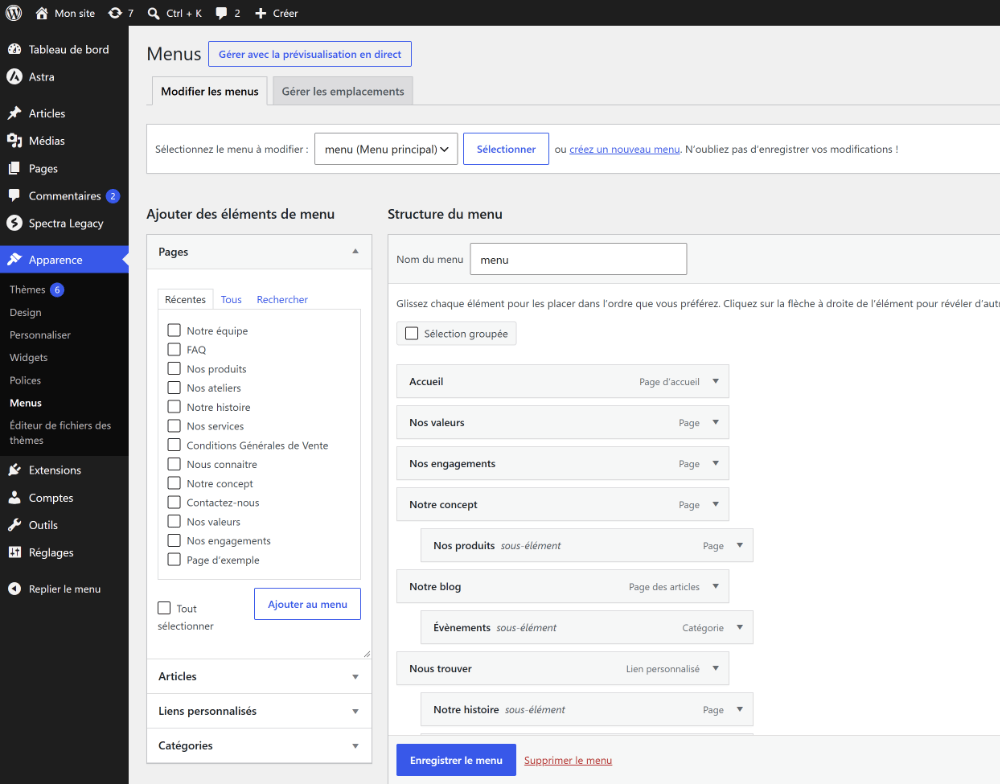Select the Notre blog menu item bar
This screenshot has width=1000, height=784.
coord(562,586)
